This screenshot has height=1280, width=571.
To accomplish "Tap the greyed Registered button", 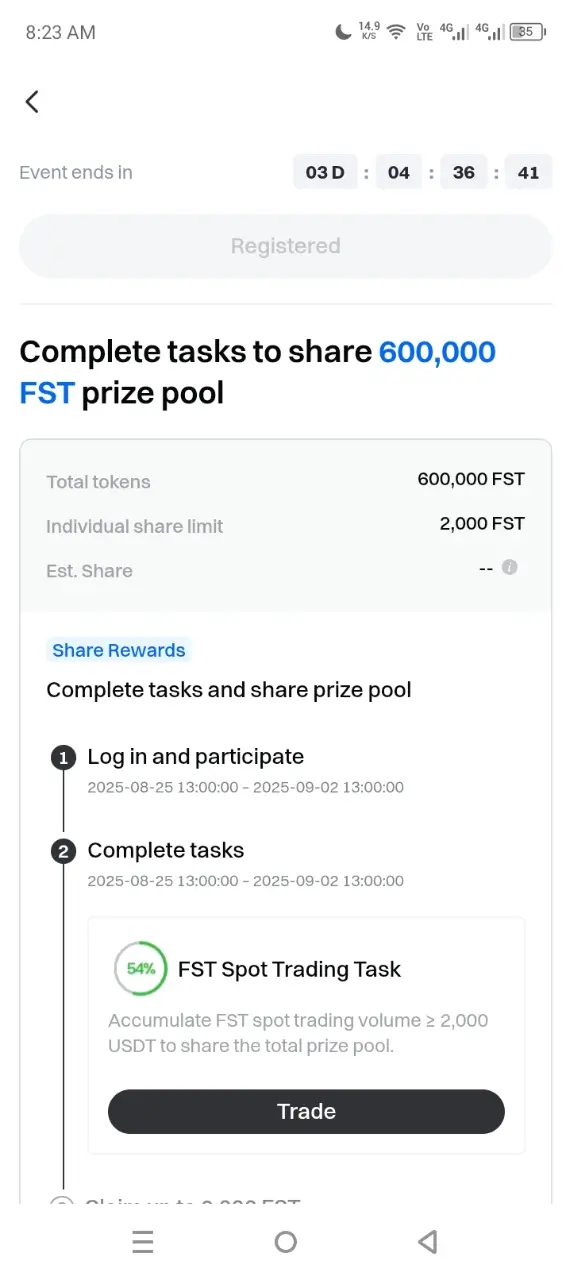I will (x=286, y=246).
